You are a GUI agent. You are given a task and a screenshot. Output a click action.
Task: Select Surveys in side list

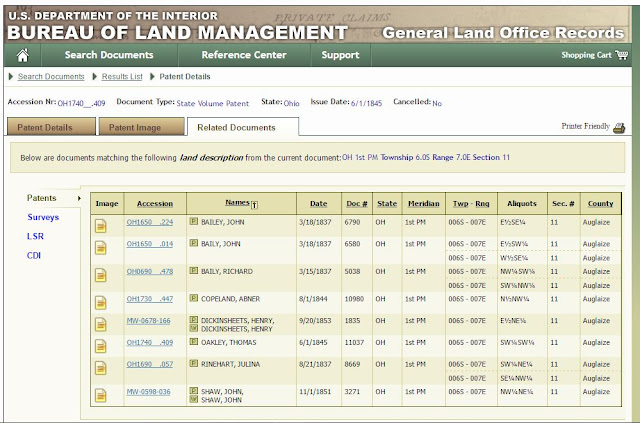43,217
